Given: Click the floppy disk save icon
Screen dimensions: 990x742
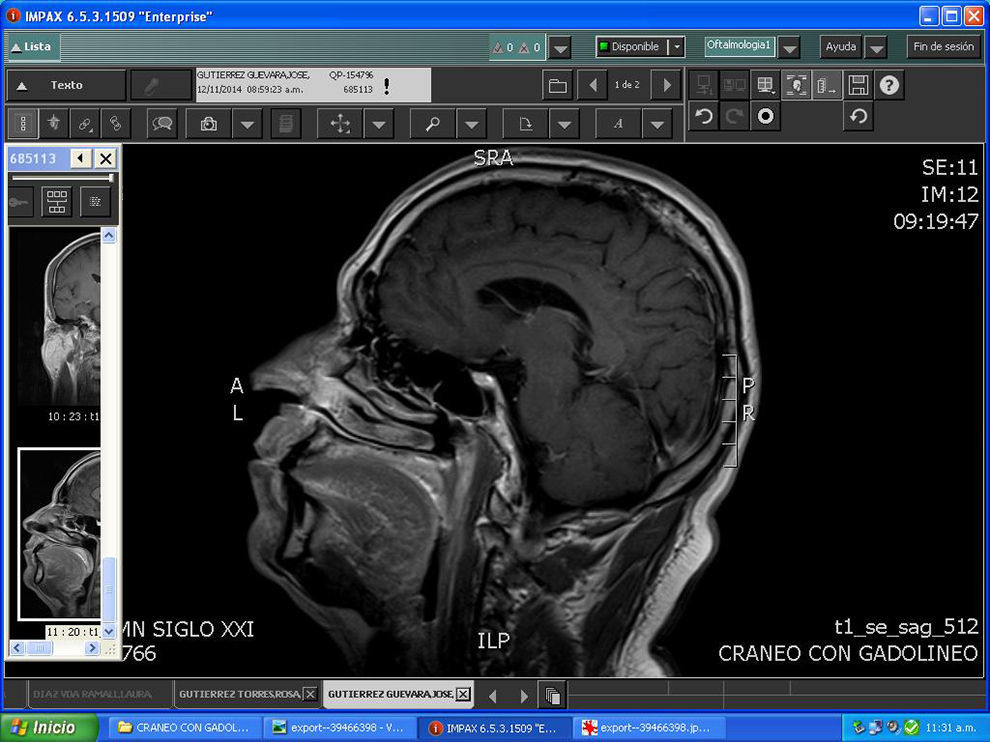Looking at the screenshot, I should tap(858, 85).
